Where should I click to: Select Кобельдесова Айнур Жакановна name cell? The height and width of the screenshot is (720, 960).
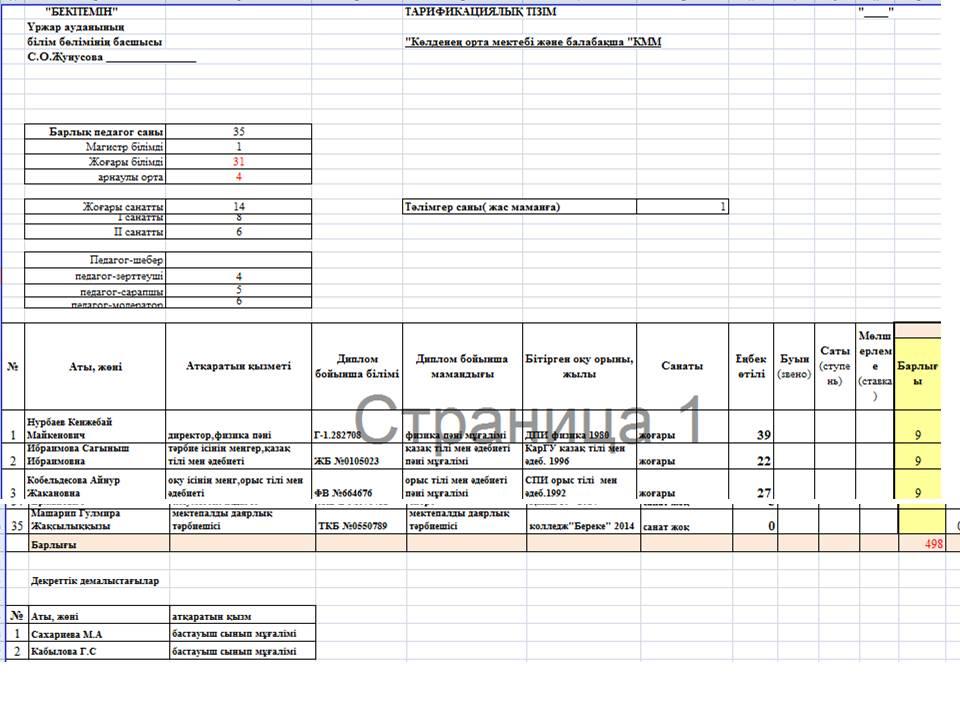point(95,486)
